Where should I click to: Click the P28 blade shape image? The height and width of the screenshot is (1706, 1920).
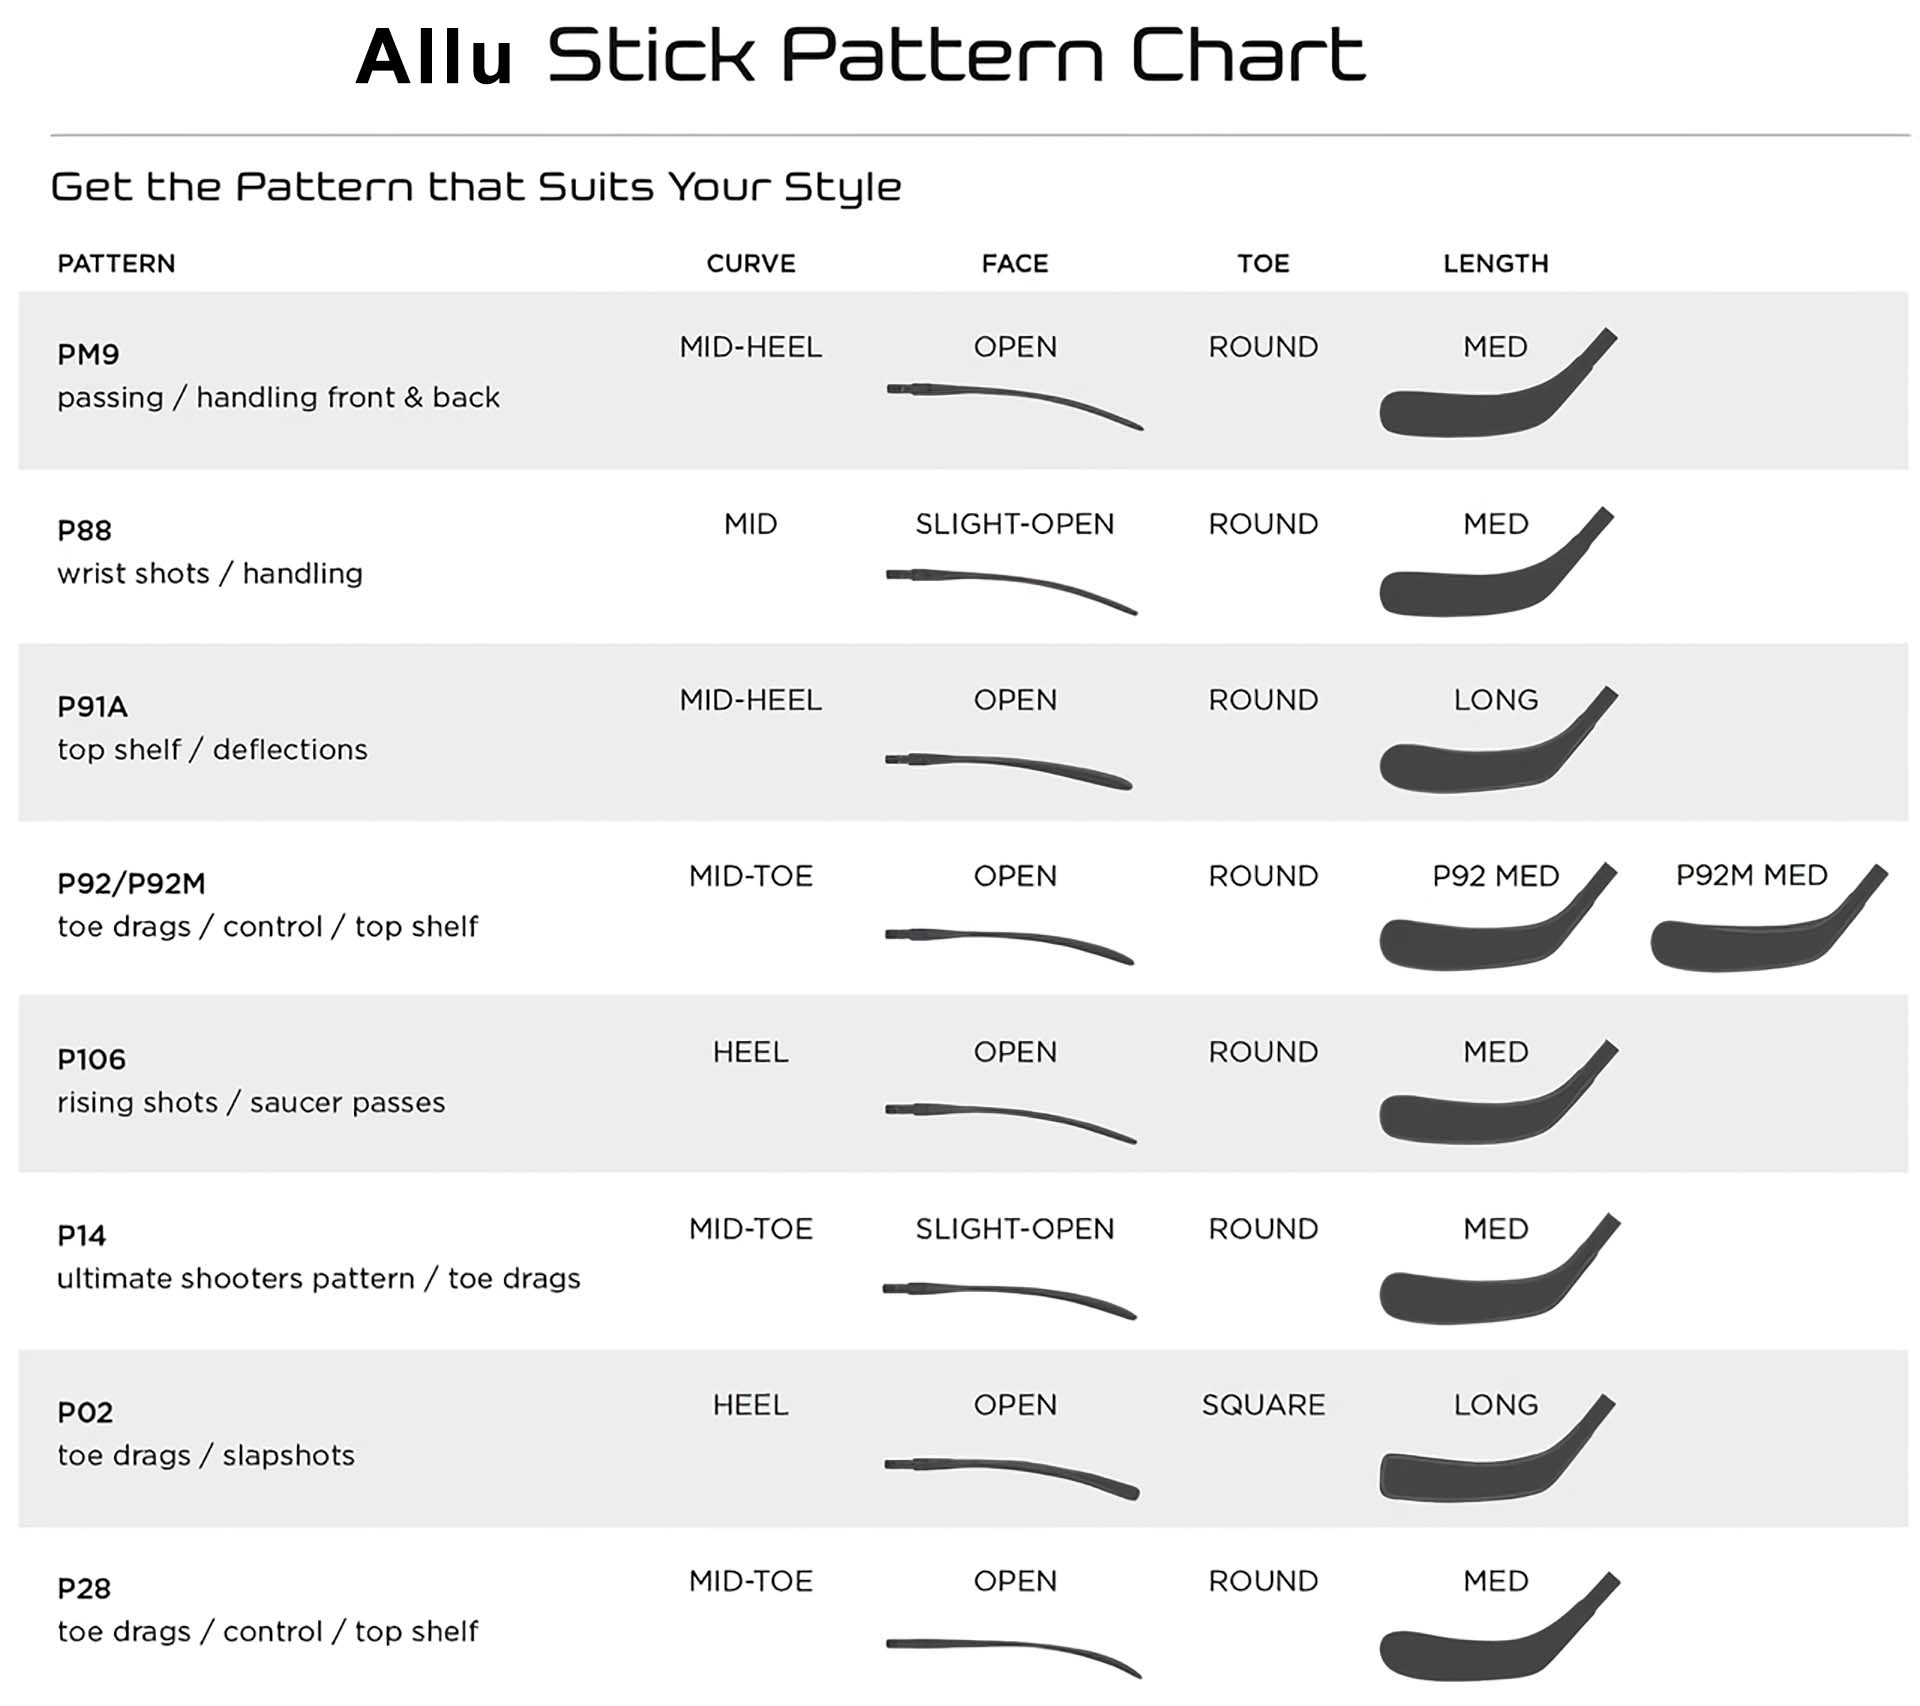coord(1499,1625)
